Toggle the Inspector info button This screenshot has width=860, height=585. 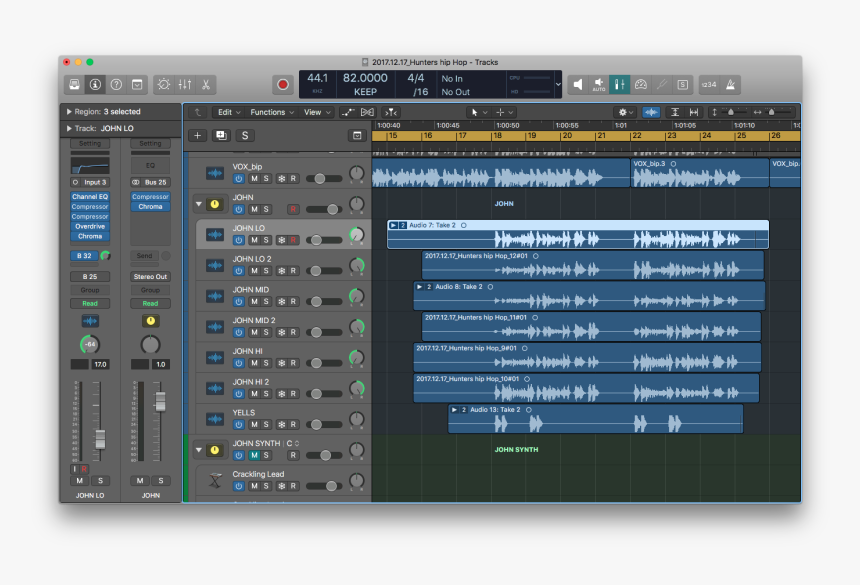95,84
